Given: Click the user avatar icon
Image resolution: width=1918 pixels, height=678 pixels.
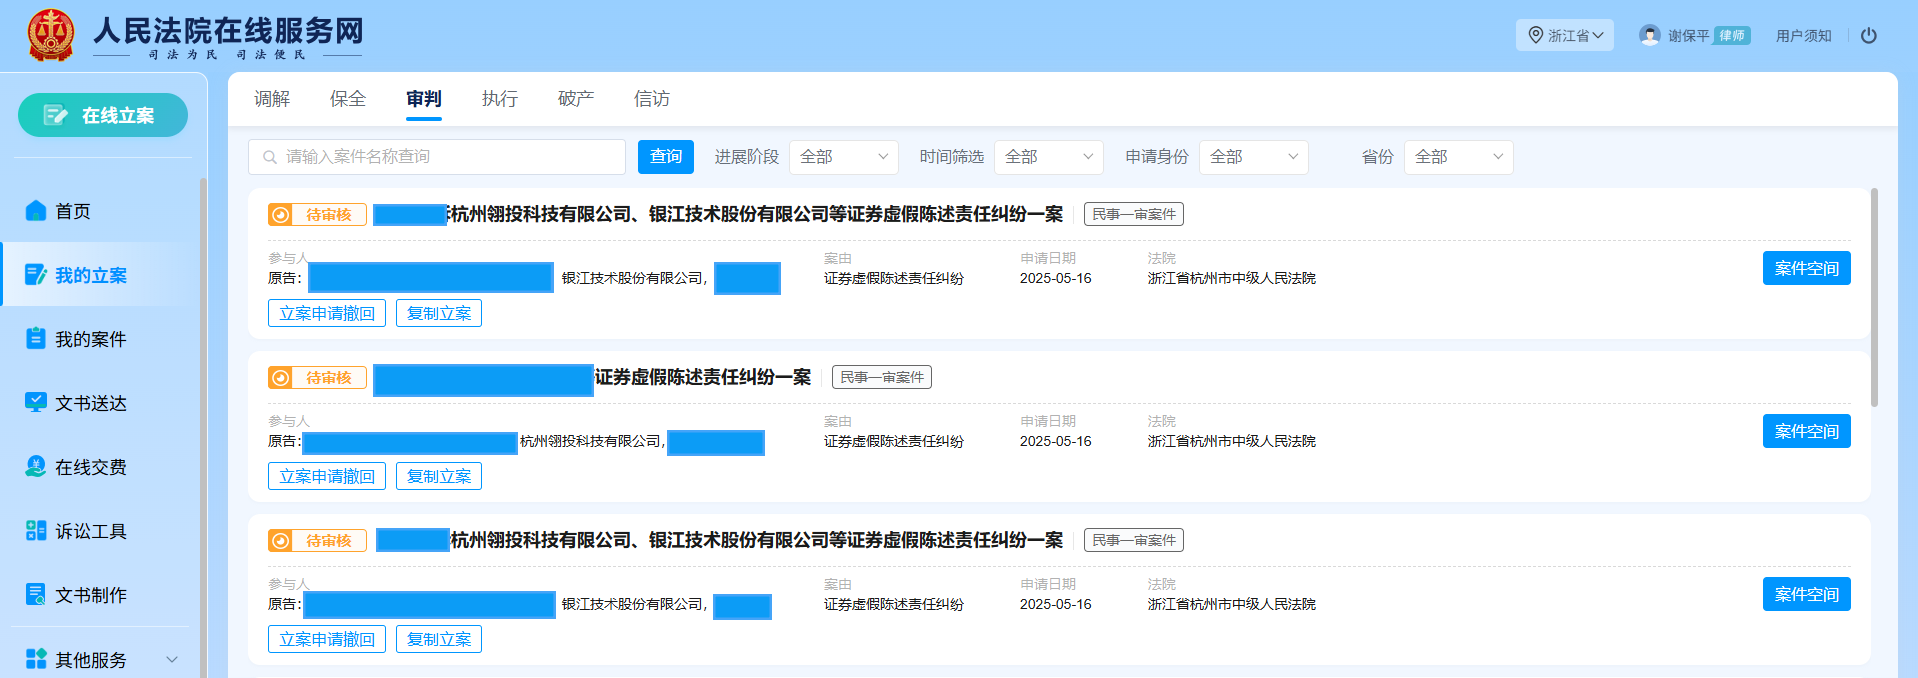Looking at the screenshot, I should 1650,35.
